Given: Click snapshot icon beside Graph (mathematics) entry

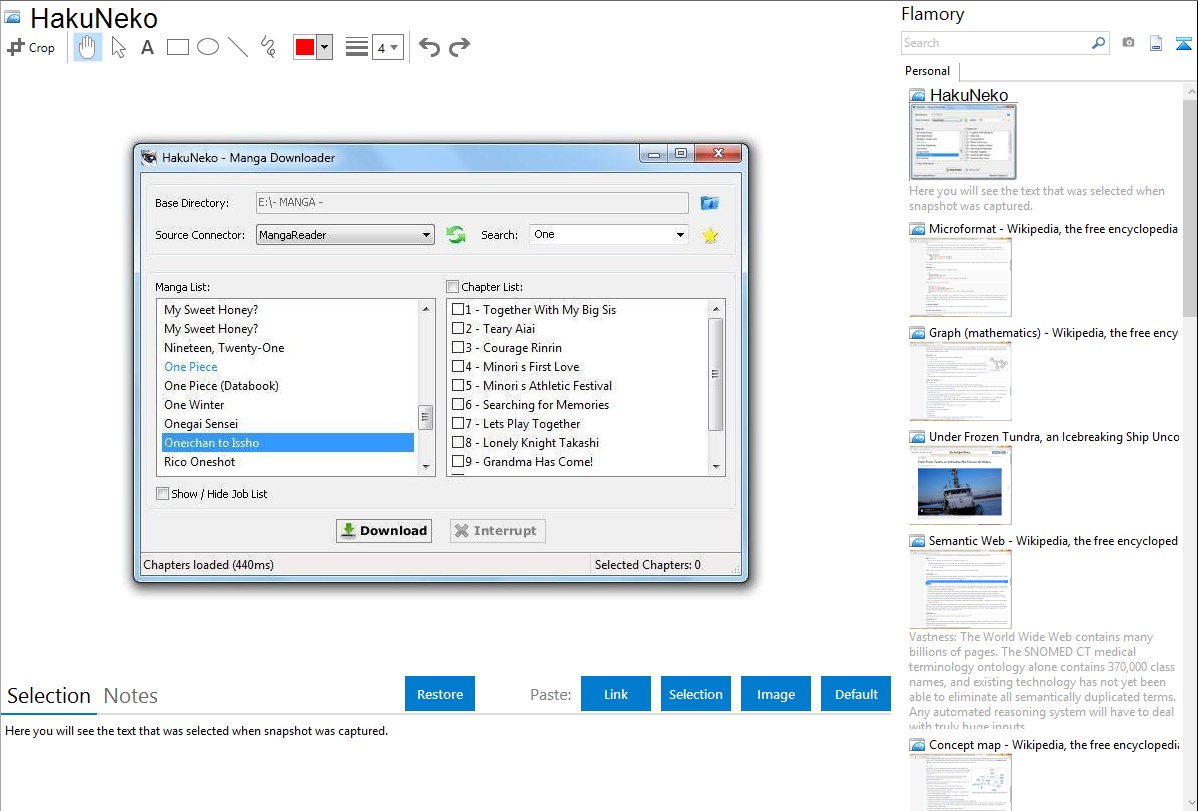Looking at the screenshot, I should pos(917,333).
